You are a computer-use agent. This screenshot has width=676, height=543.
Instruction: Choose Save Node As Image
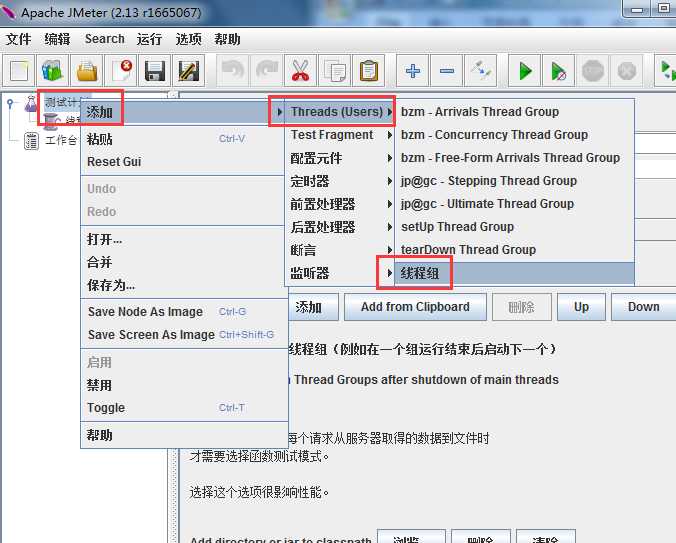tap(184, 312)
